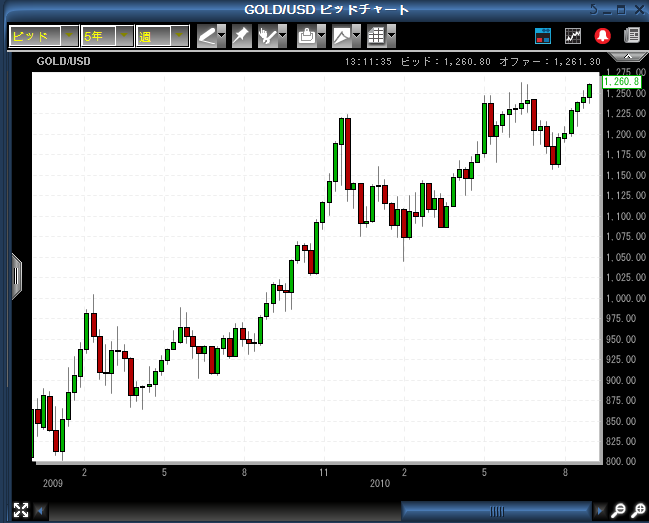
Task: Open the red-blue layout panel icon
Action: point(543,36)
